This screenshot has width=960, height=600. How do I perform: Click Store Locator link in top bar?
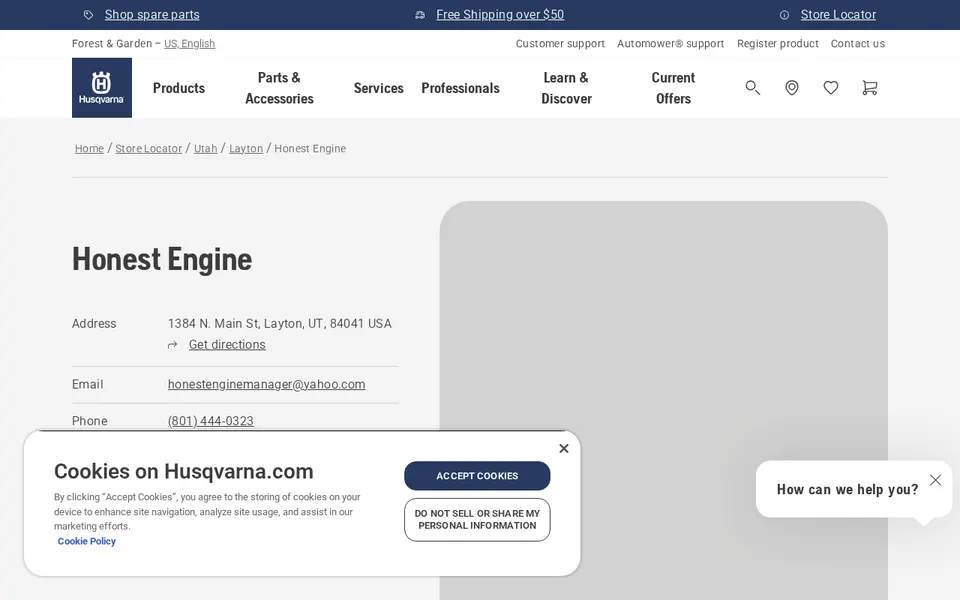(838, 15)
